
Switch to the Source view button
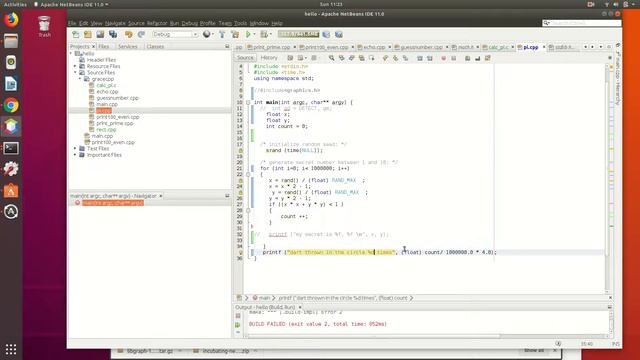245,58
